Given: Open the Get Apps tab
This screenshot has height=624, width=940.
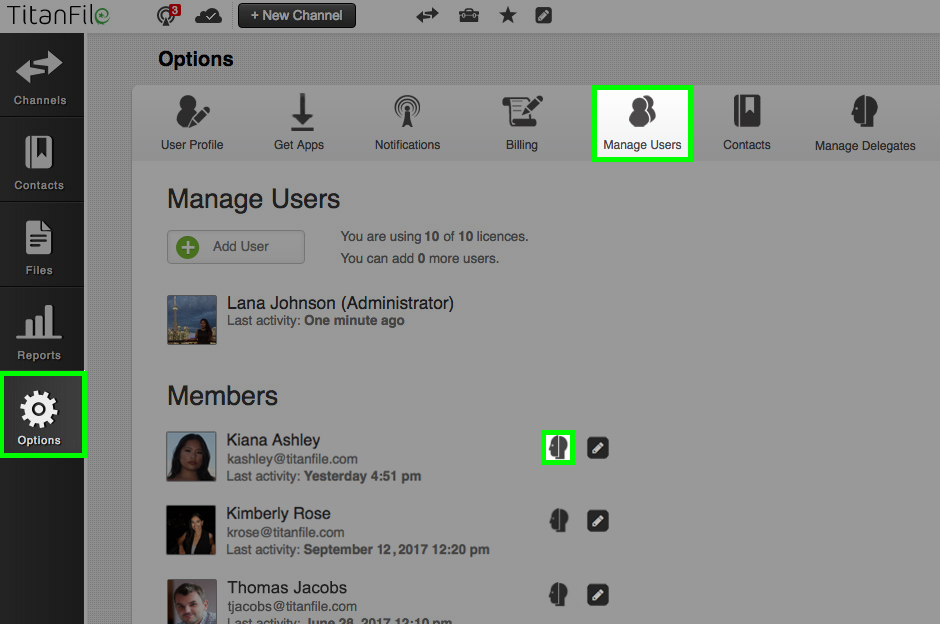Looking at the screenshot, I should click(298, 122).
